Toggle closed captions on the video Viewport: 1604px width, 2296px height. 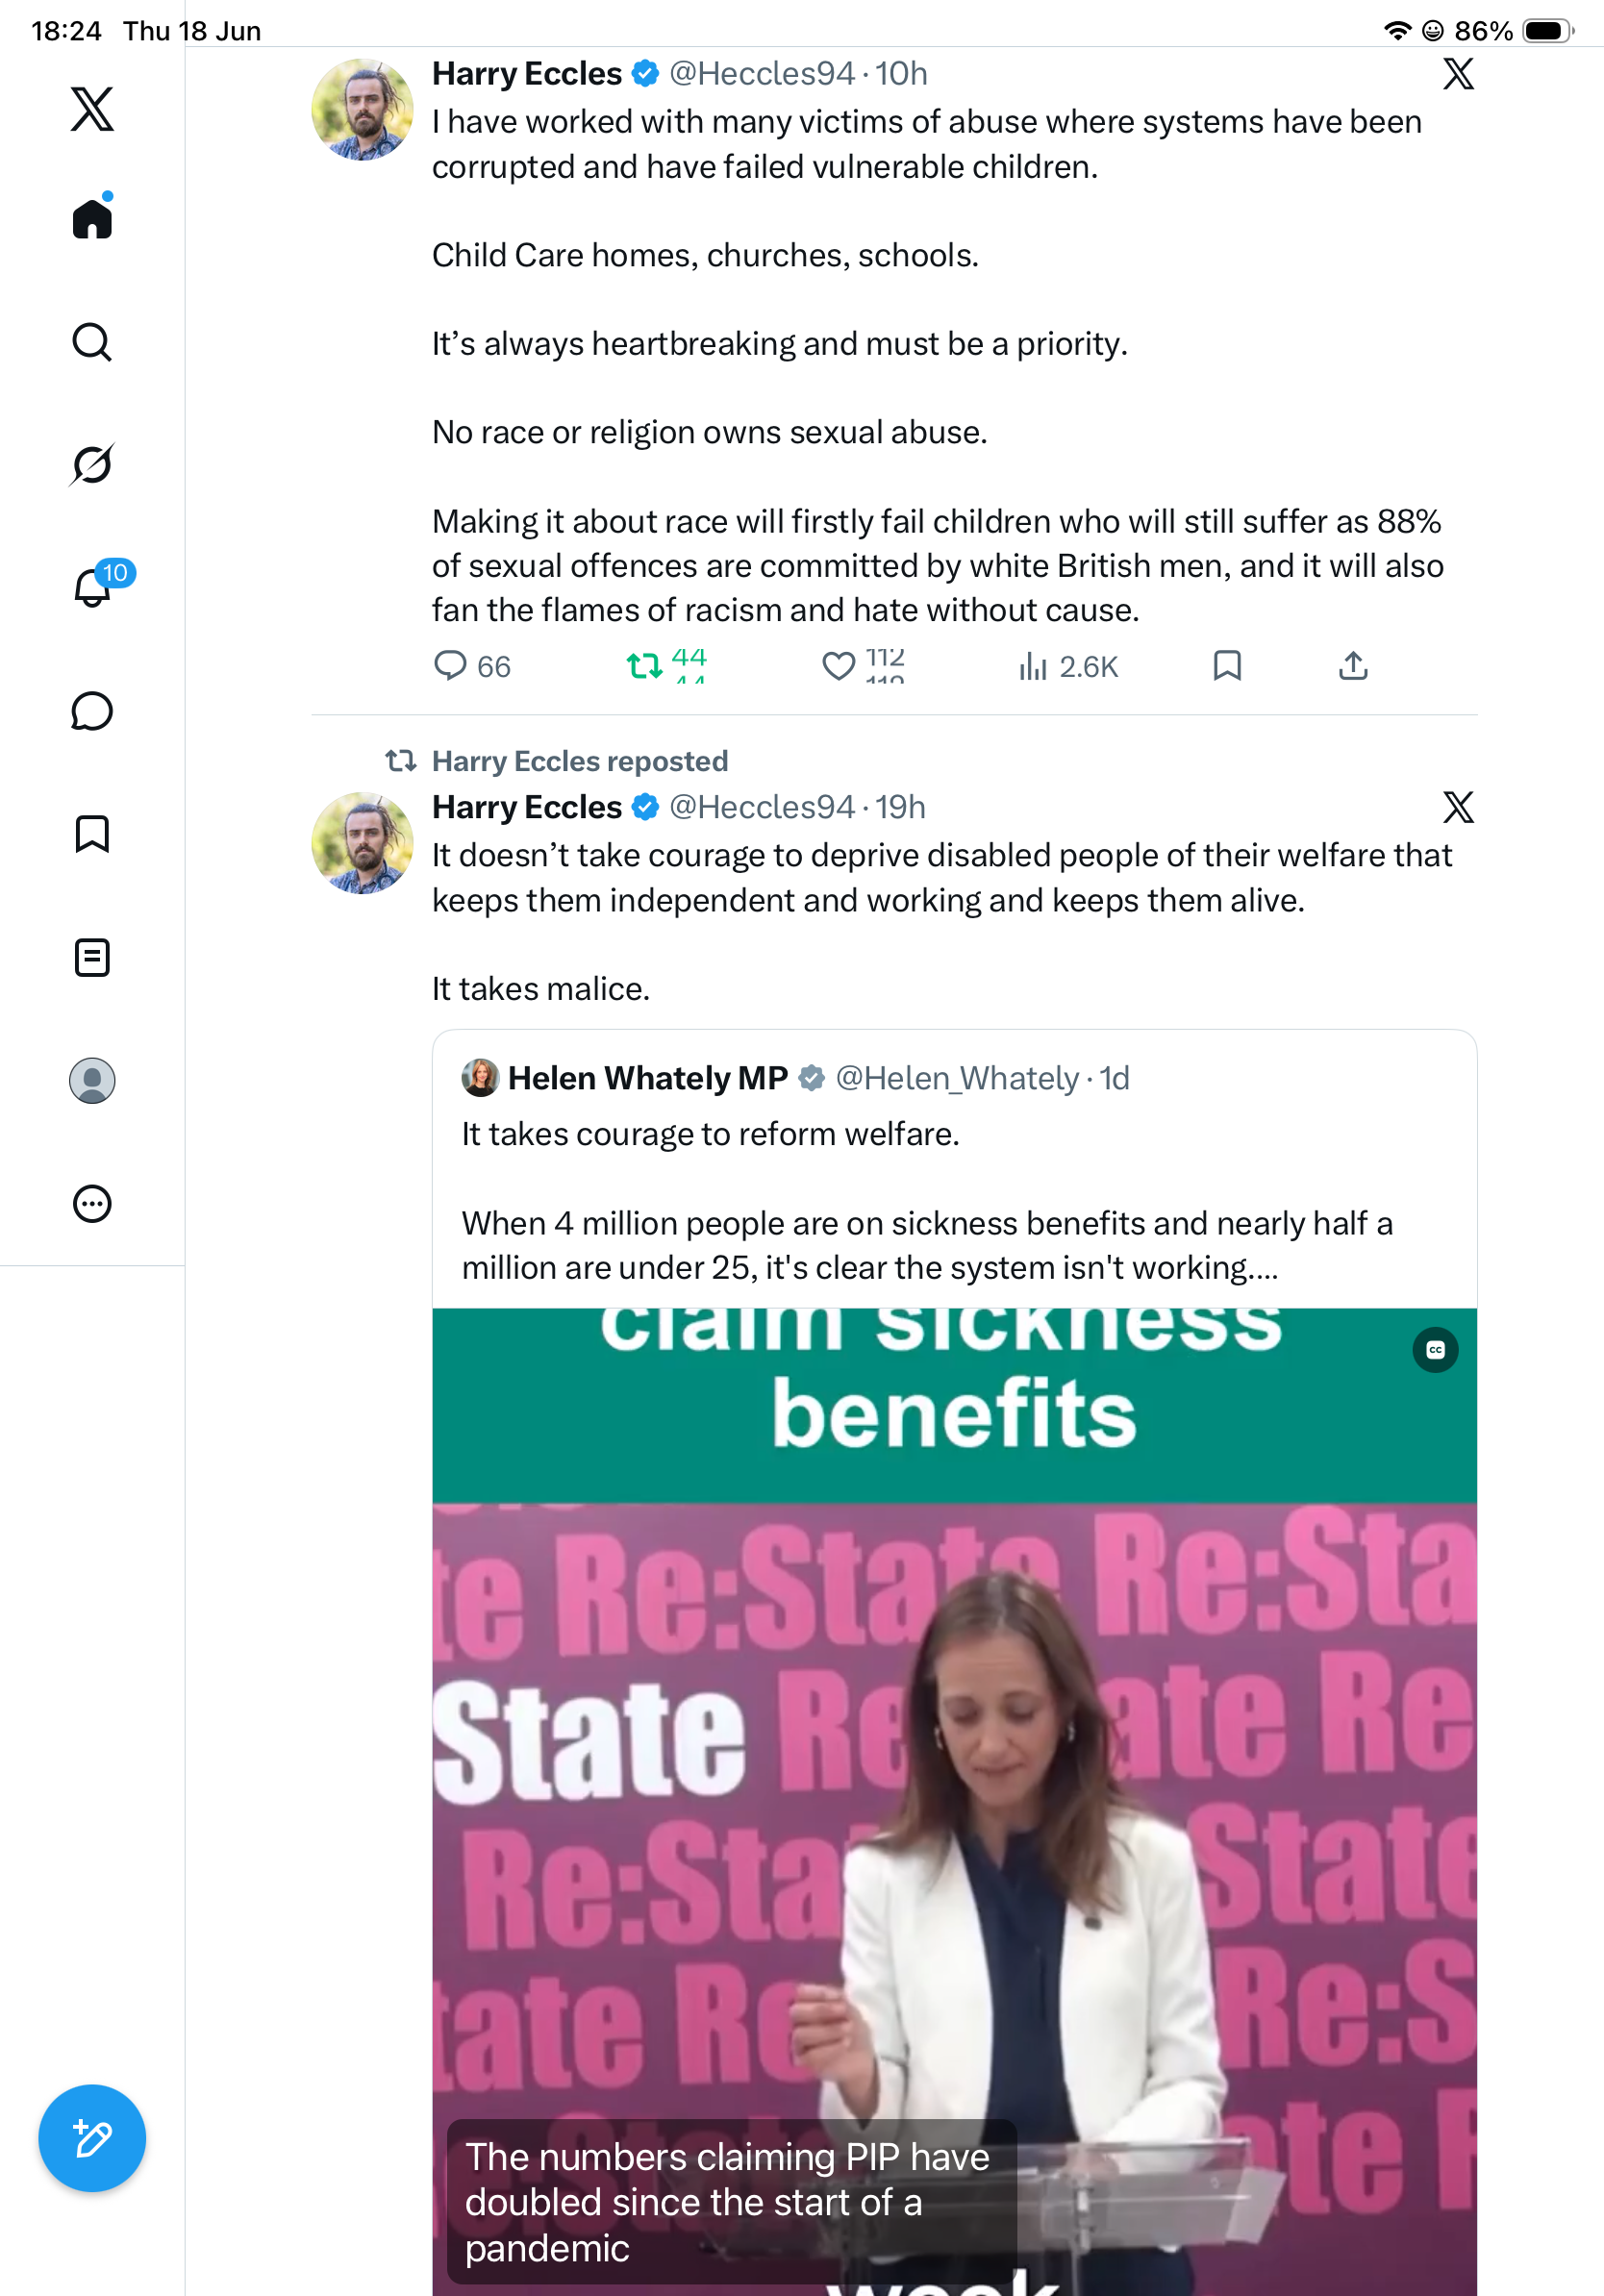click(1435, 1350)
